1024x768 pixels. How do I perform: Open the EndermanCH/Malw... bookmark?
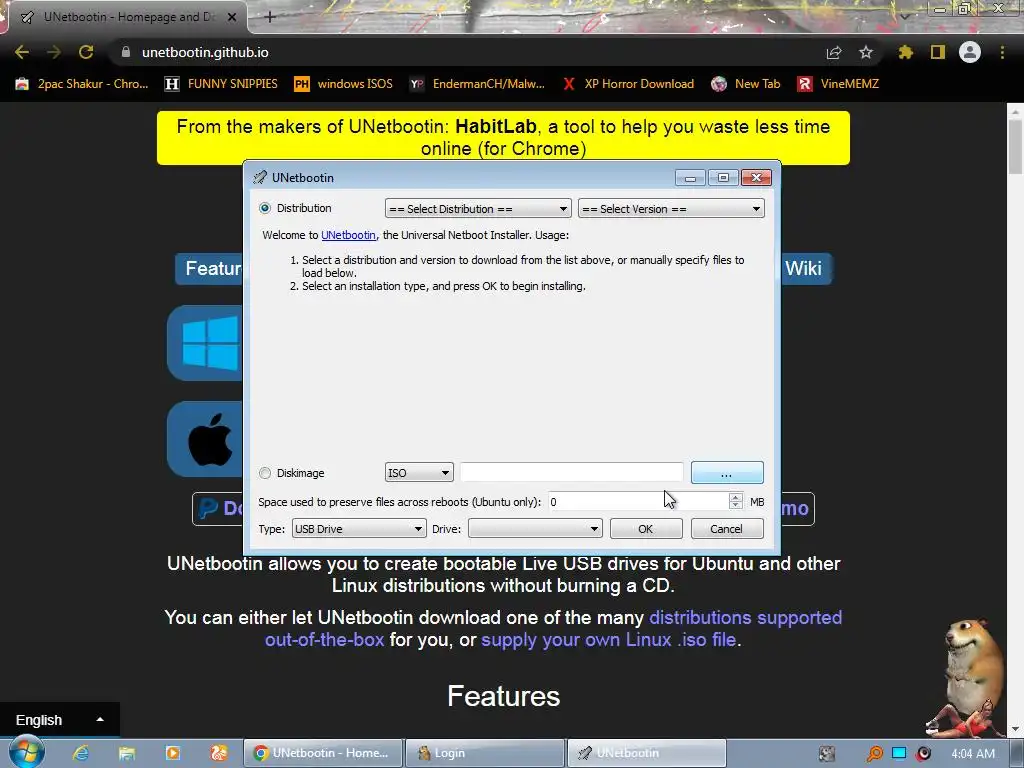[x=477, y=84]
